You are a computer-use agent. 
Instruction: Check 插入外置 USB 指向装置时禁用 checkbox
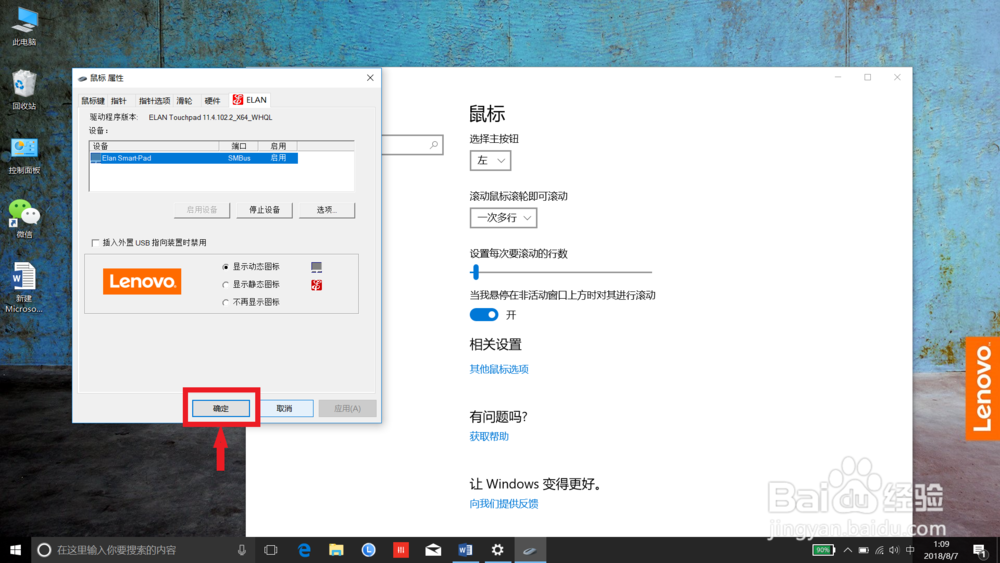[x=95, y=243]
